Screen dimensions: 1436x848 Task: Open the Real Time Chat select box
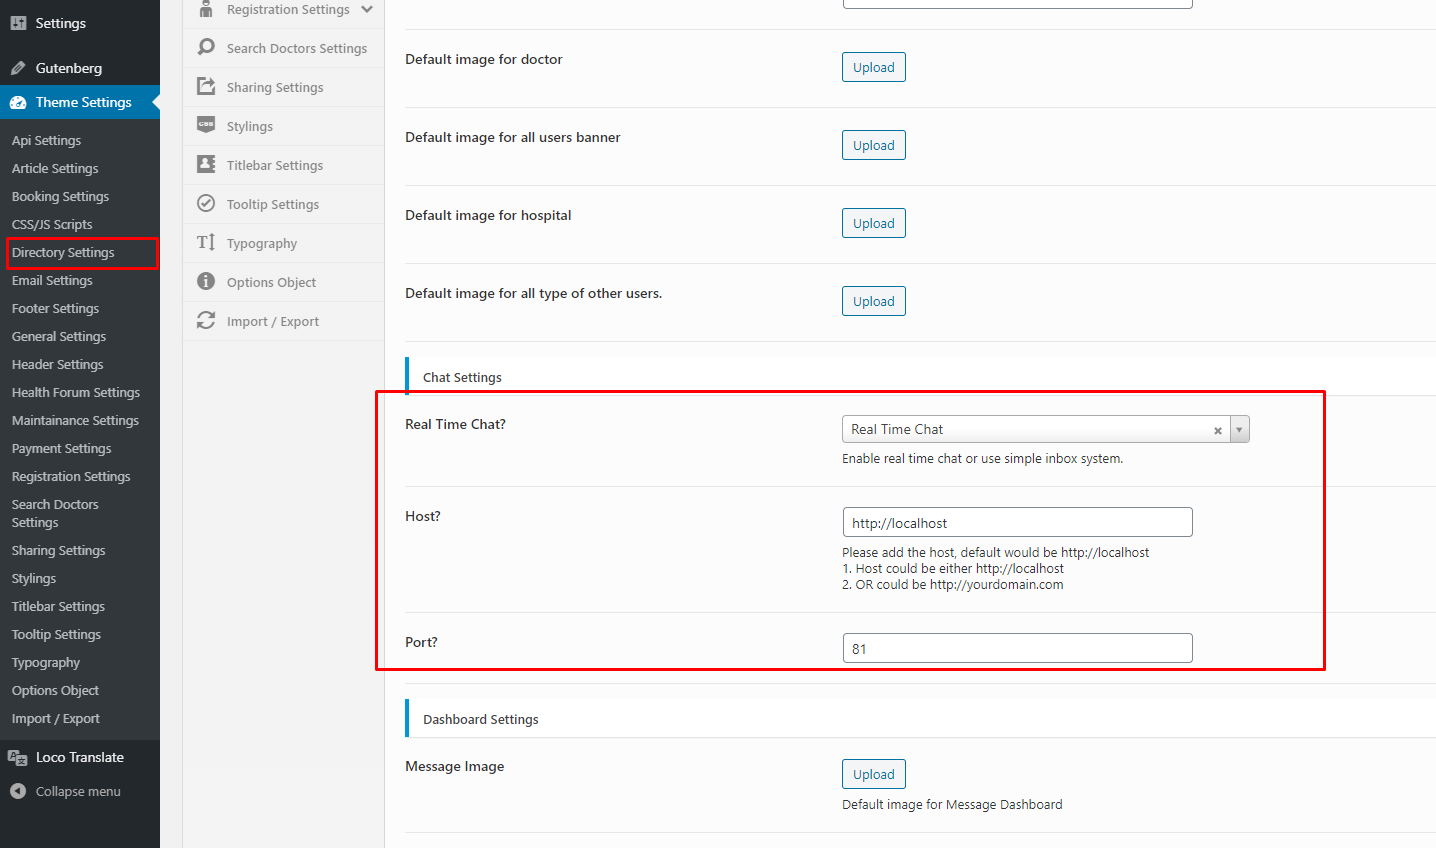(x=1046, y=429)
